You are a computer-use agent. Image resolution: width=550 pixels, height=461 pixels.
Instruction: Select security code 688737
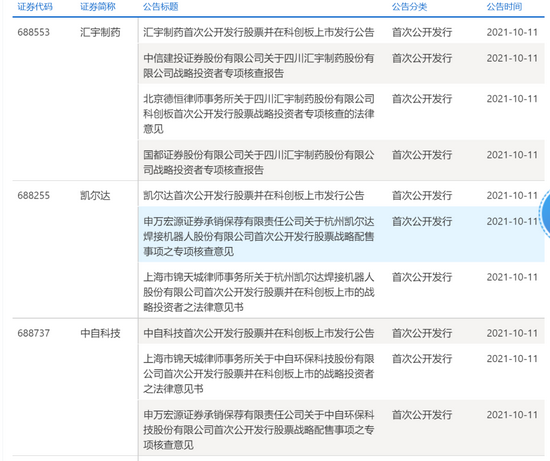(x=34, y=333)
